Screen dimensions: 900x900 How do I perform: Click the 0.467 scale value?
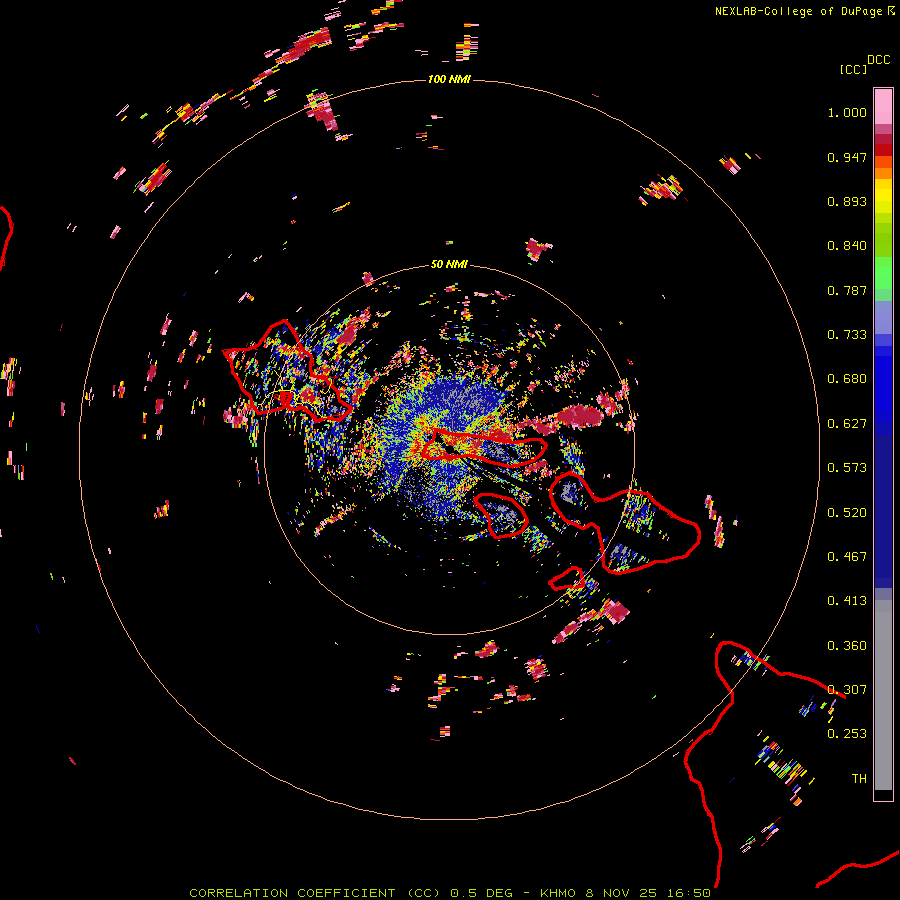click(x=847, y=557)
